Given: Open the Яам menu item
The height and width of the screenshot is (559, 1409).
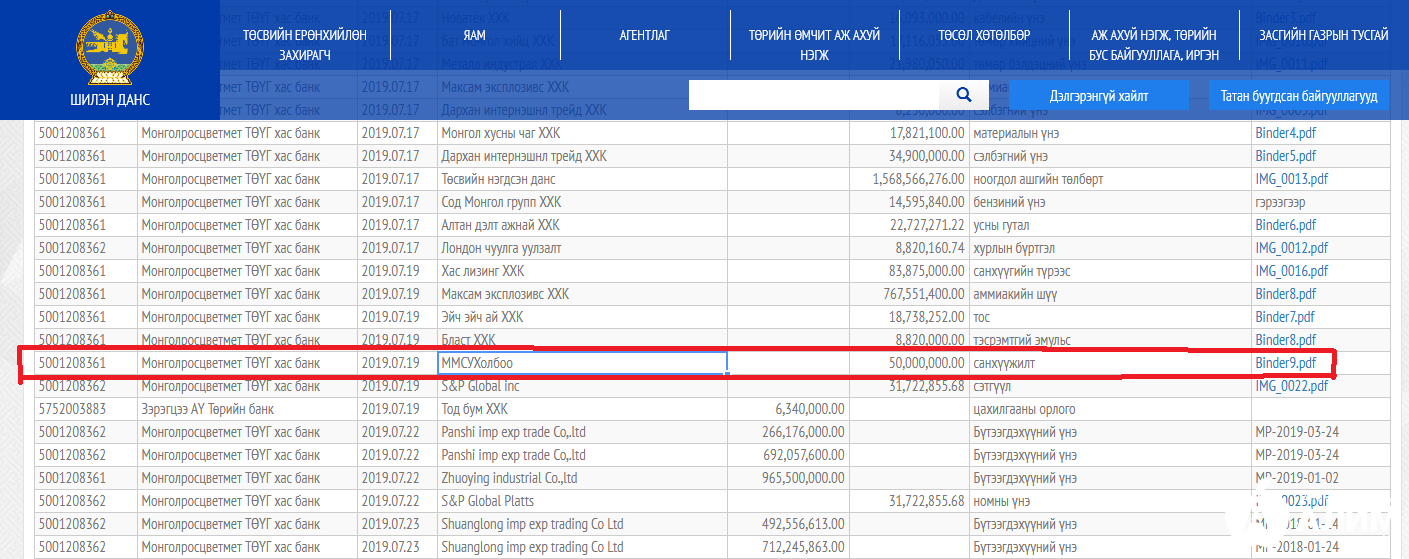Looking at the screenshot, I should 474,35.
